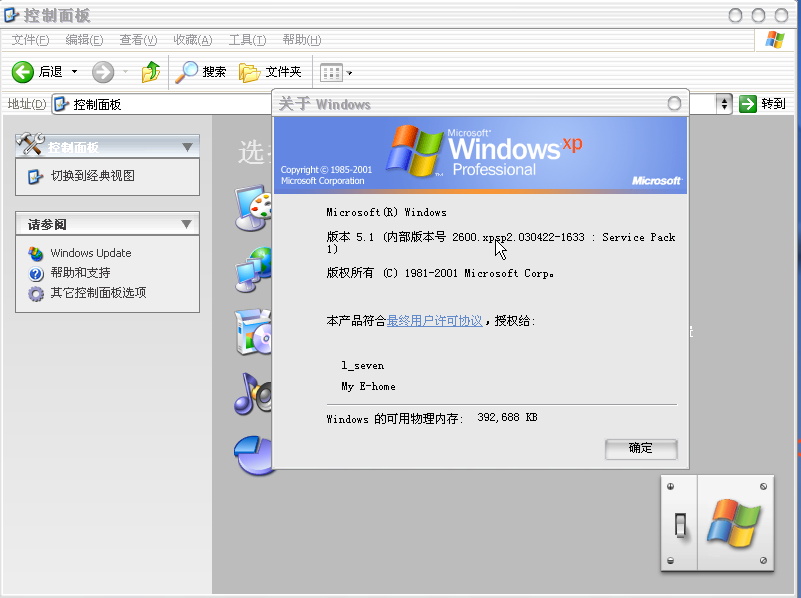This screenshot has height=598, width=801.
Task: Open the 帮助(H) menu
Action: [x=302, y=40]
